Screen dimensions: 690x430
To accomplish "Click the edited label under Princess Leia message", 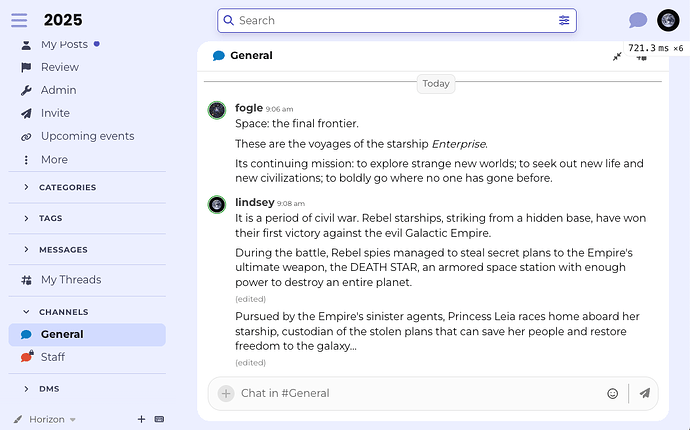I will pos(250,363).
